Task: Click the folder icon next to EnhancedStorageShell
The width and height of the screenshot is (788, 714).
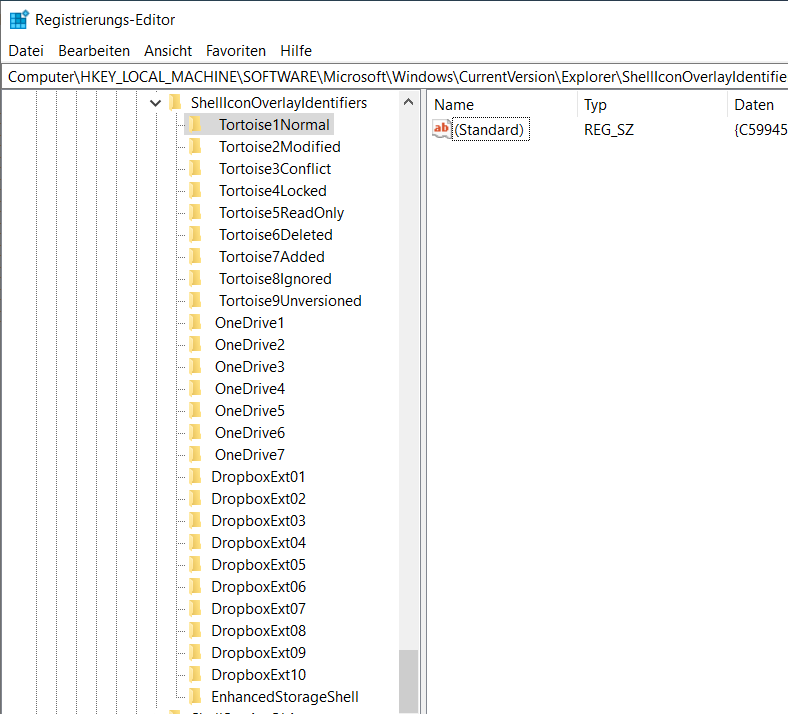Action: coord(195,697)
